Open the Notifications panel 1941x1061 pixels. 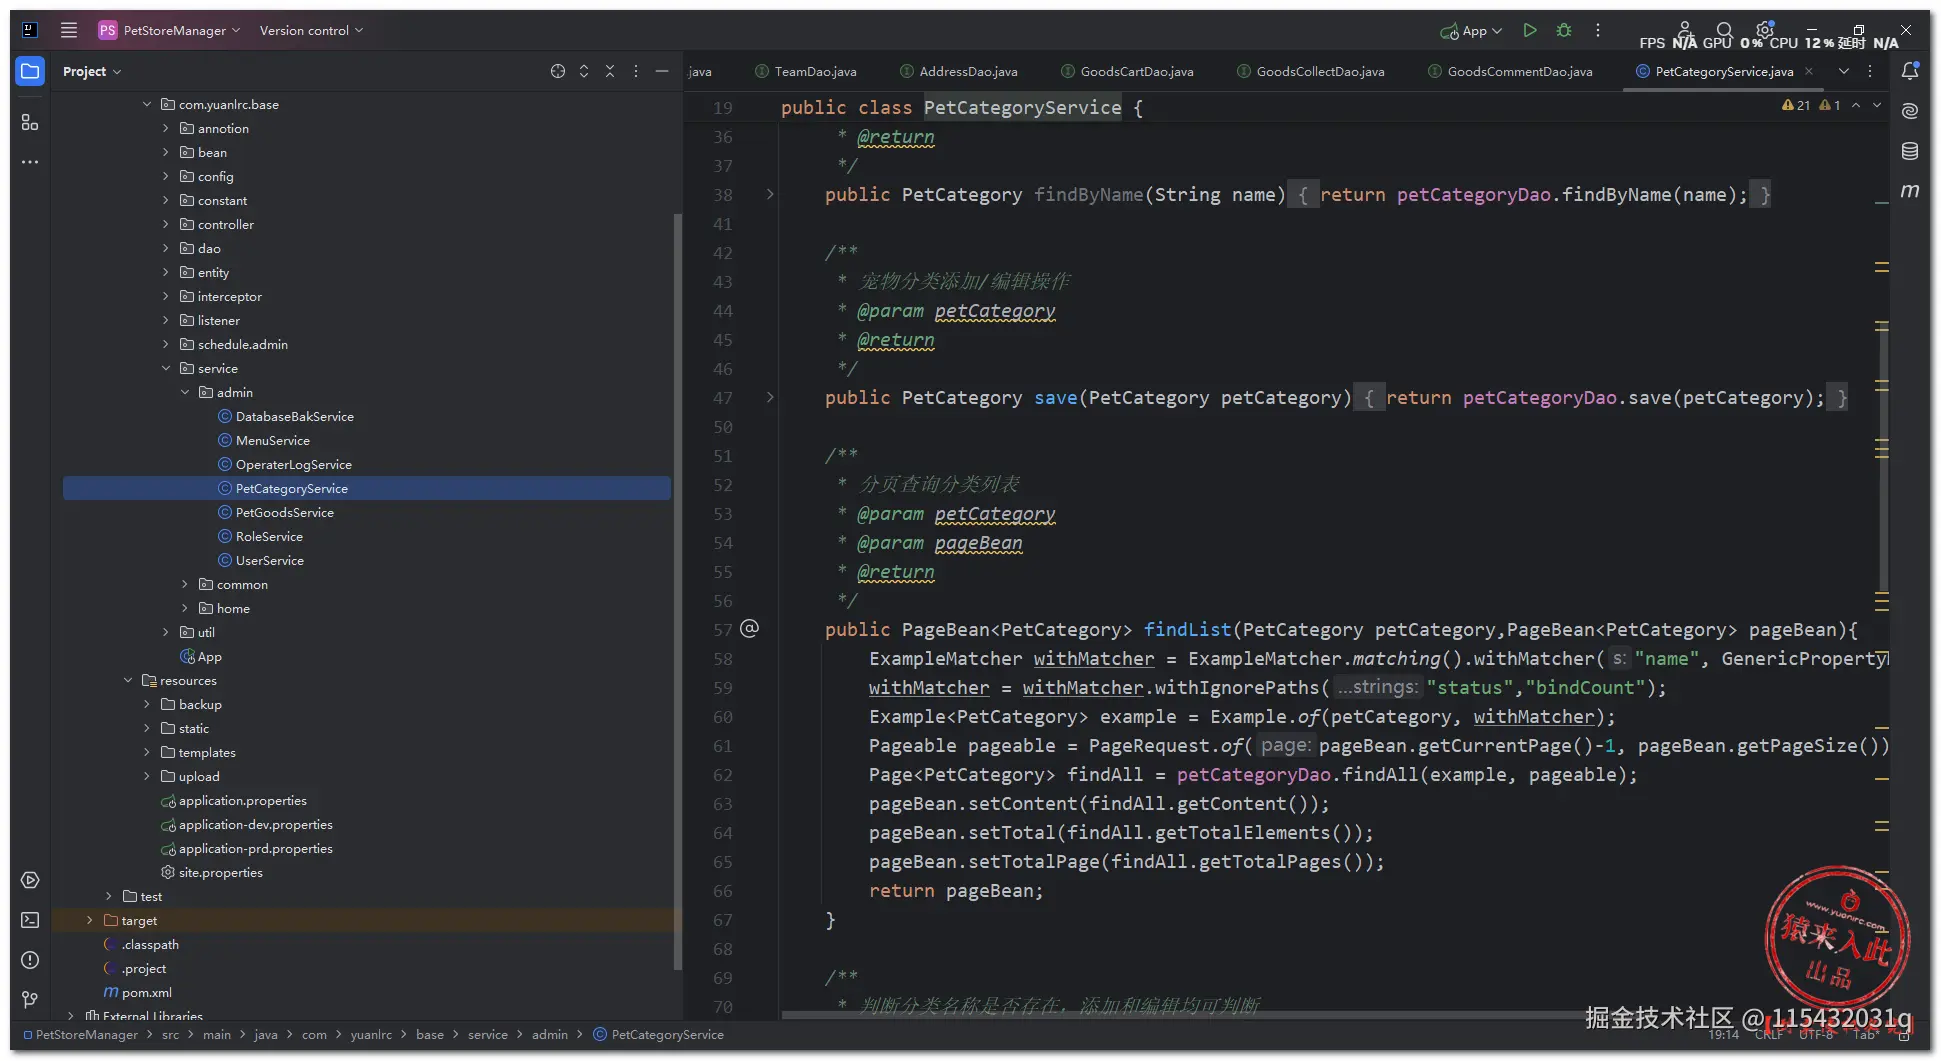(1910, 71)
